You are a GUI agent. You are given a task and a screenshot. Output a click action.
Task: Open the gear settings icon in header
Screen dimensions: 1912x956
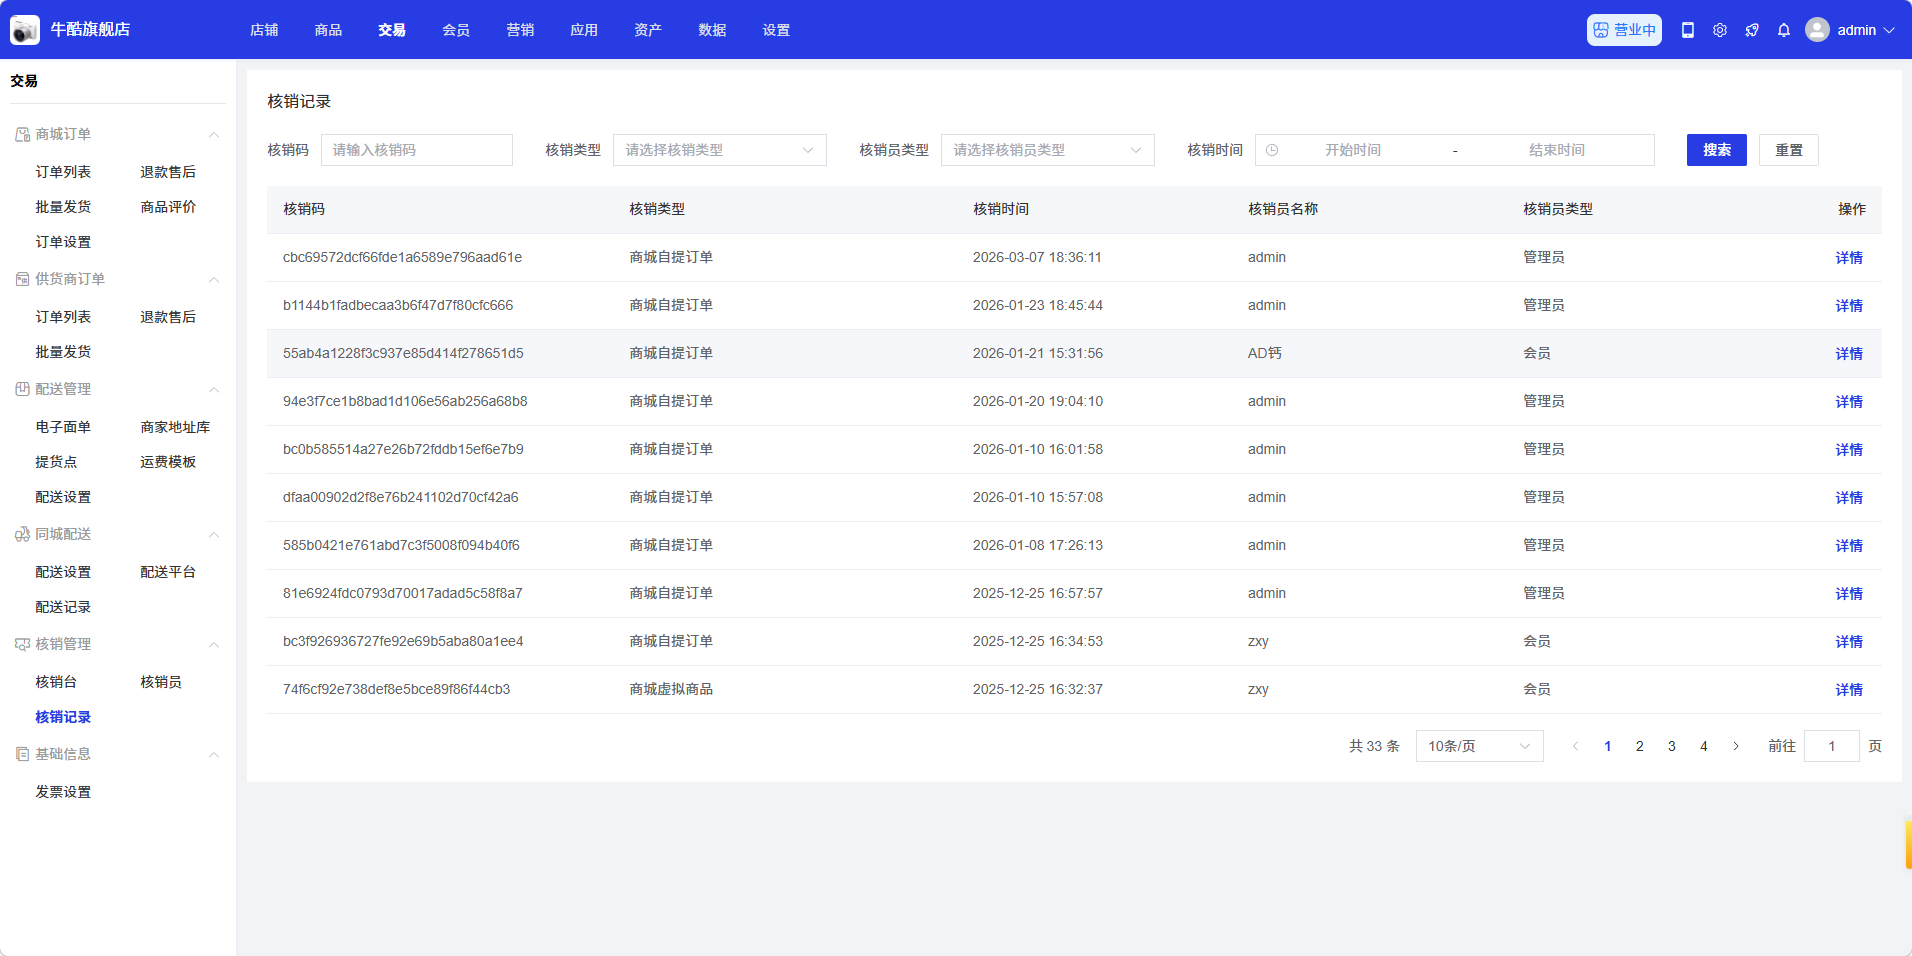coord(1719,30)
